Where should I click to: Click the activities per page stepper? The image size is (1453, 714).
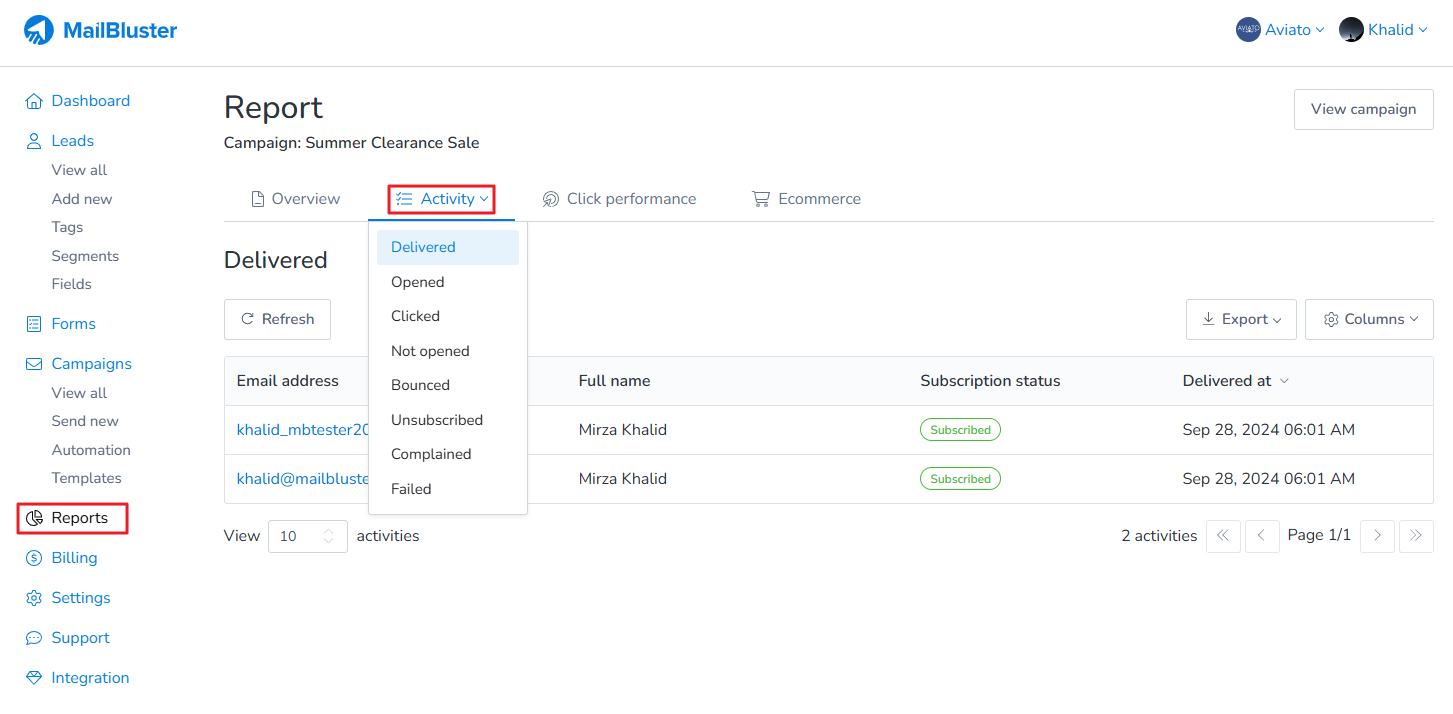(x=328, y=536)
